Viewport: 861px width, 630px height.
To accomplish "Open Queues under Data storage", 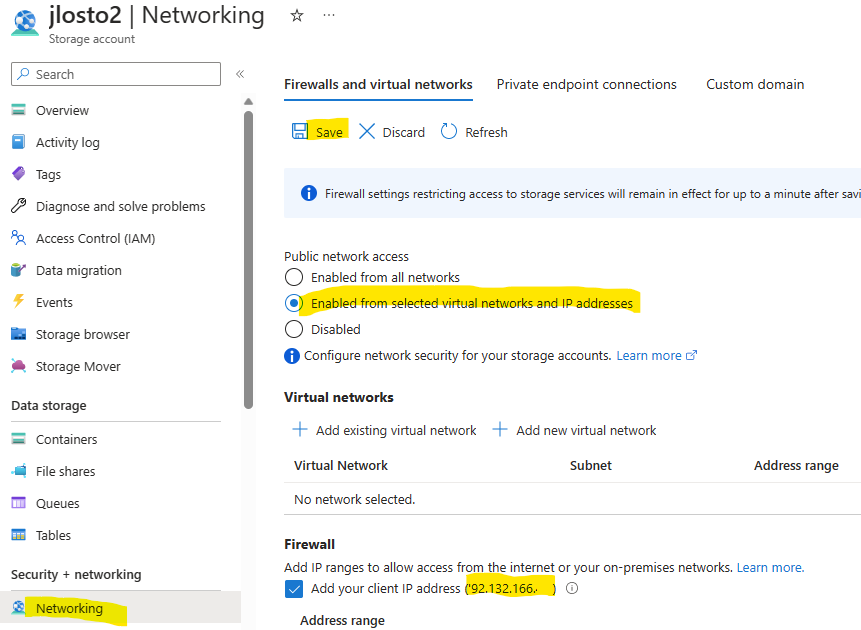I will coord(58,503).
